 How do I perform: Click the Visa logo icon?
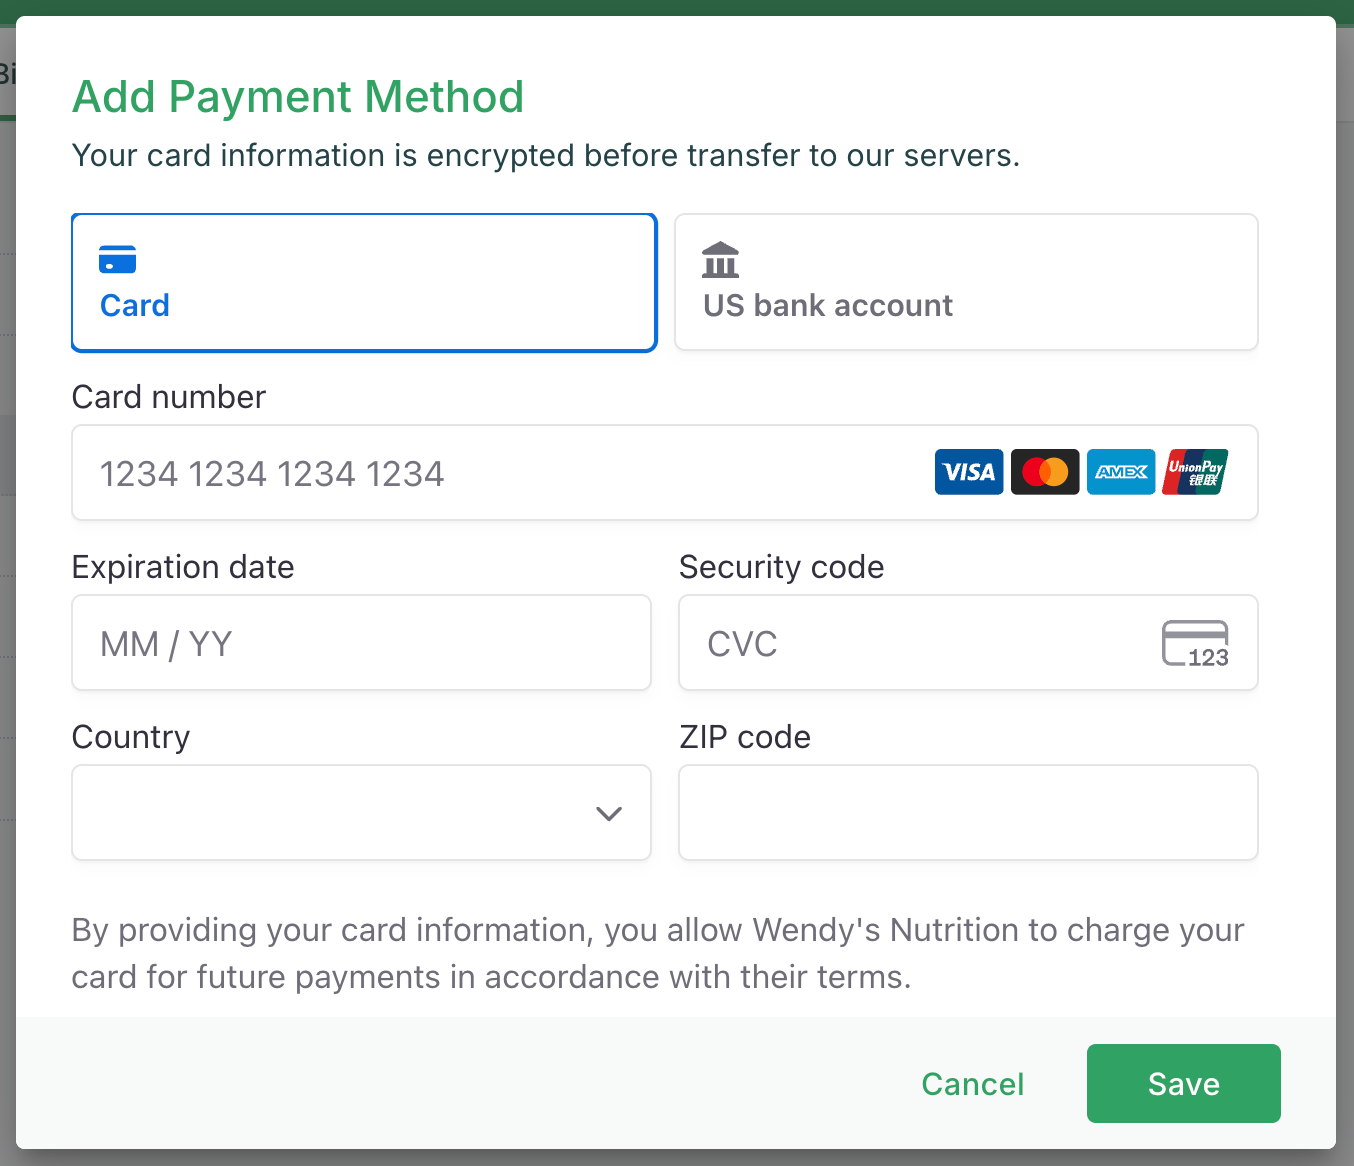point(968,472)
